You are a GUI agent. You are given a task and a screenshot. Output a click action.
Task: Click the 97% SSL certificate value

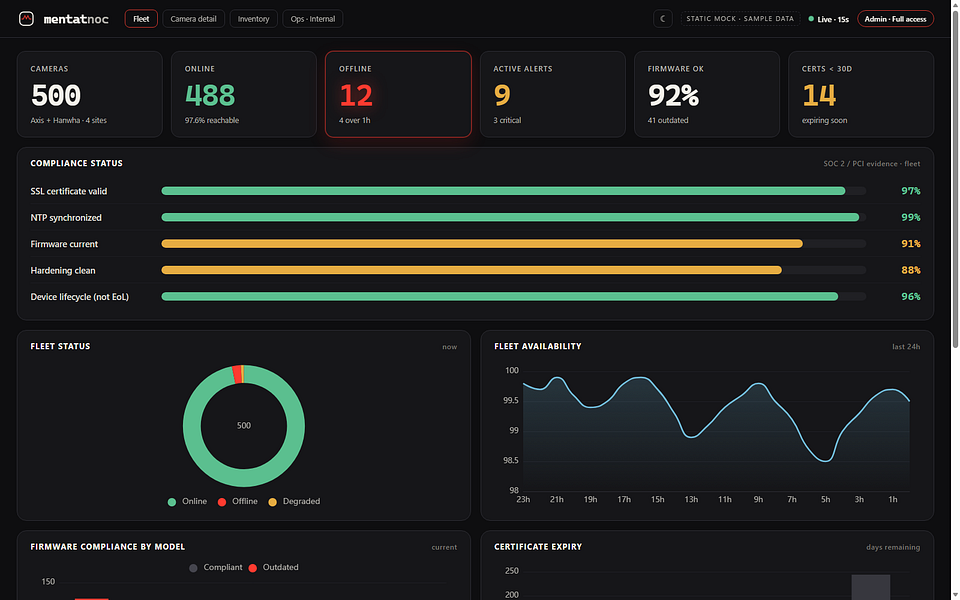click(x=910, y=191)
